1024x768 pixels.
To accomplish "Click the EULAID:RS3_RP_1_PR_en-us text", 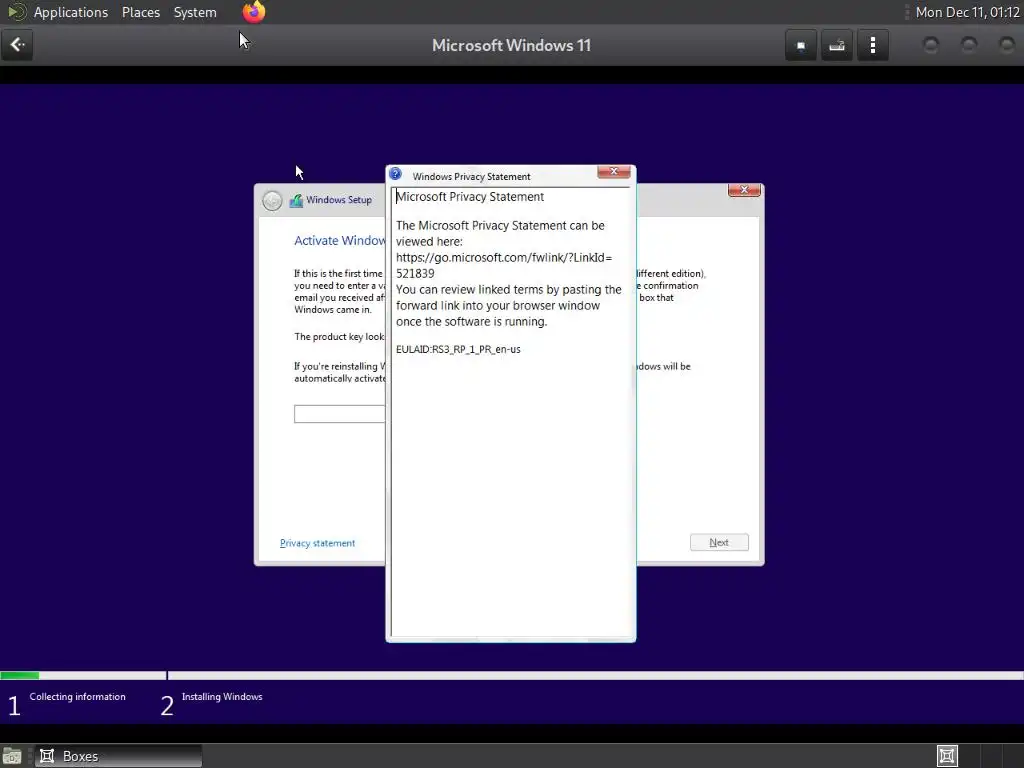I will 458,349.
